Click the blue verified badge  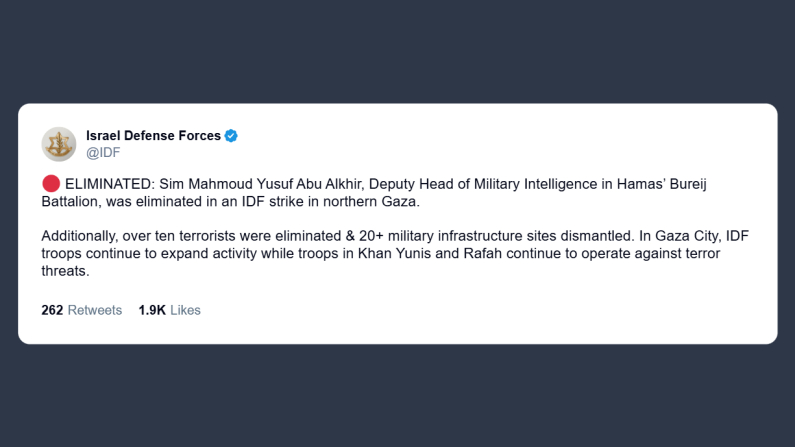[x=231, y=136]
